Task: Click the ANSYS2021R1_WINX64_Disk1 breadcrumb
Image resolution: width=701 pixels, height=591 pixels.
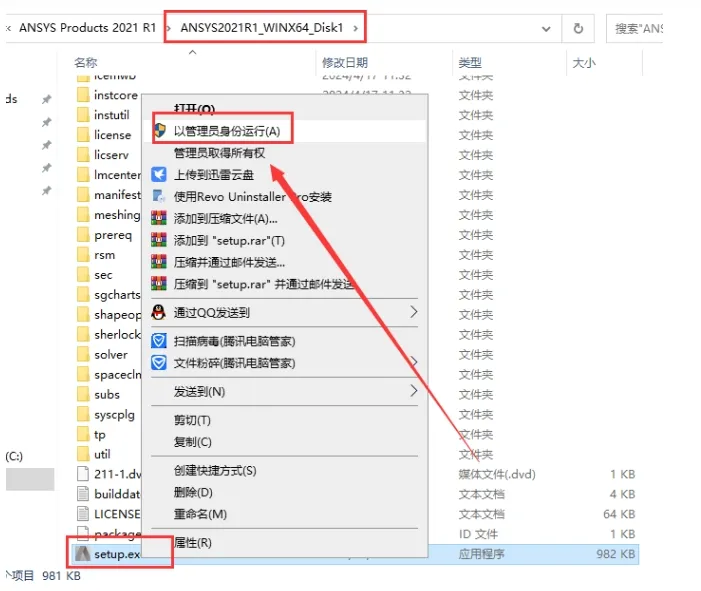Action: click(262, 28)
